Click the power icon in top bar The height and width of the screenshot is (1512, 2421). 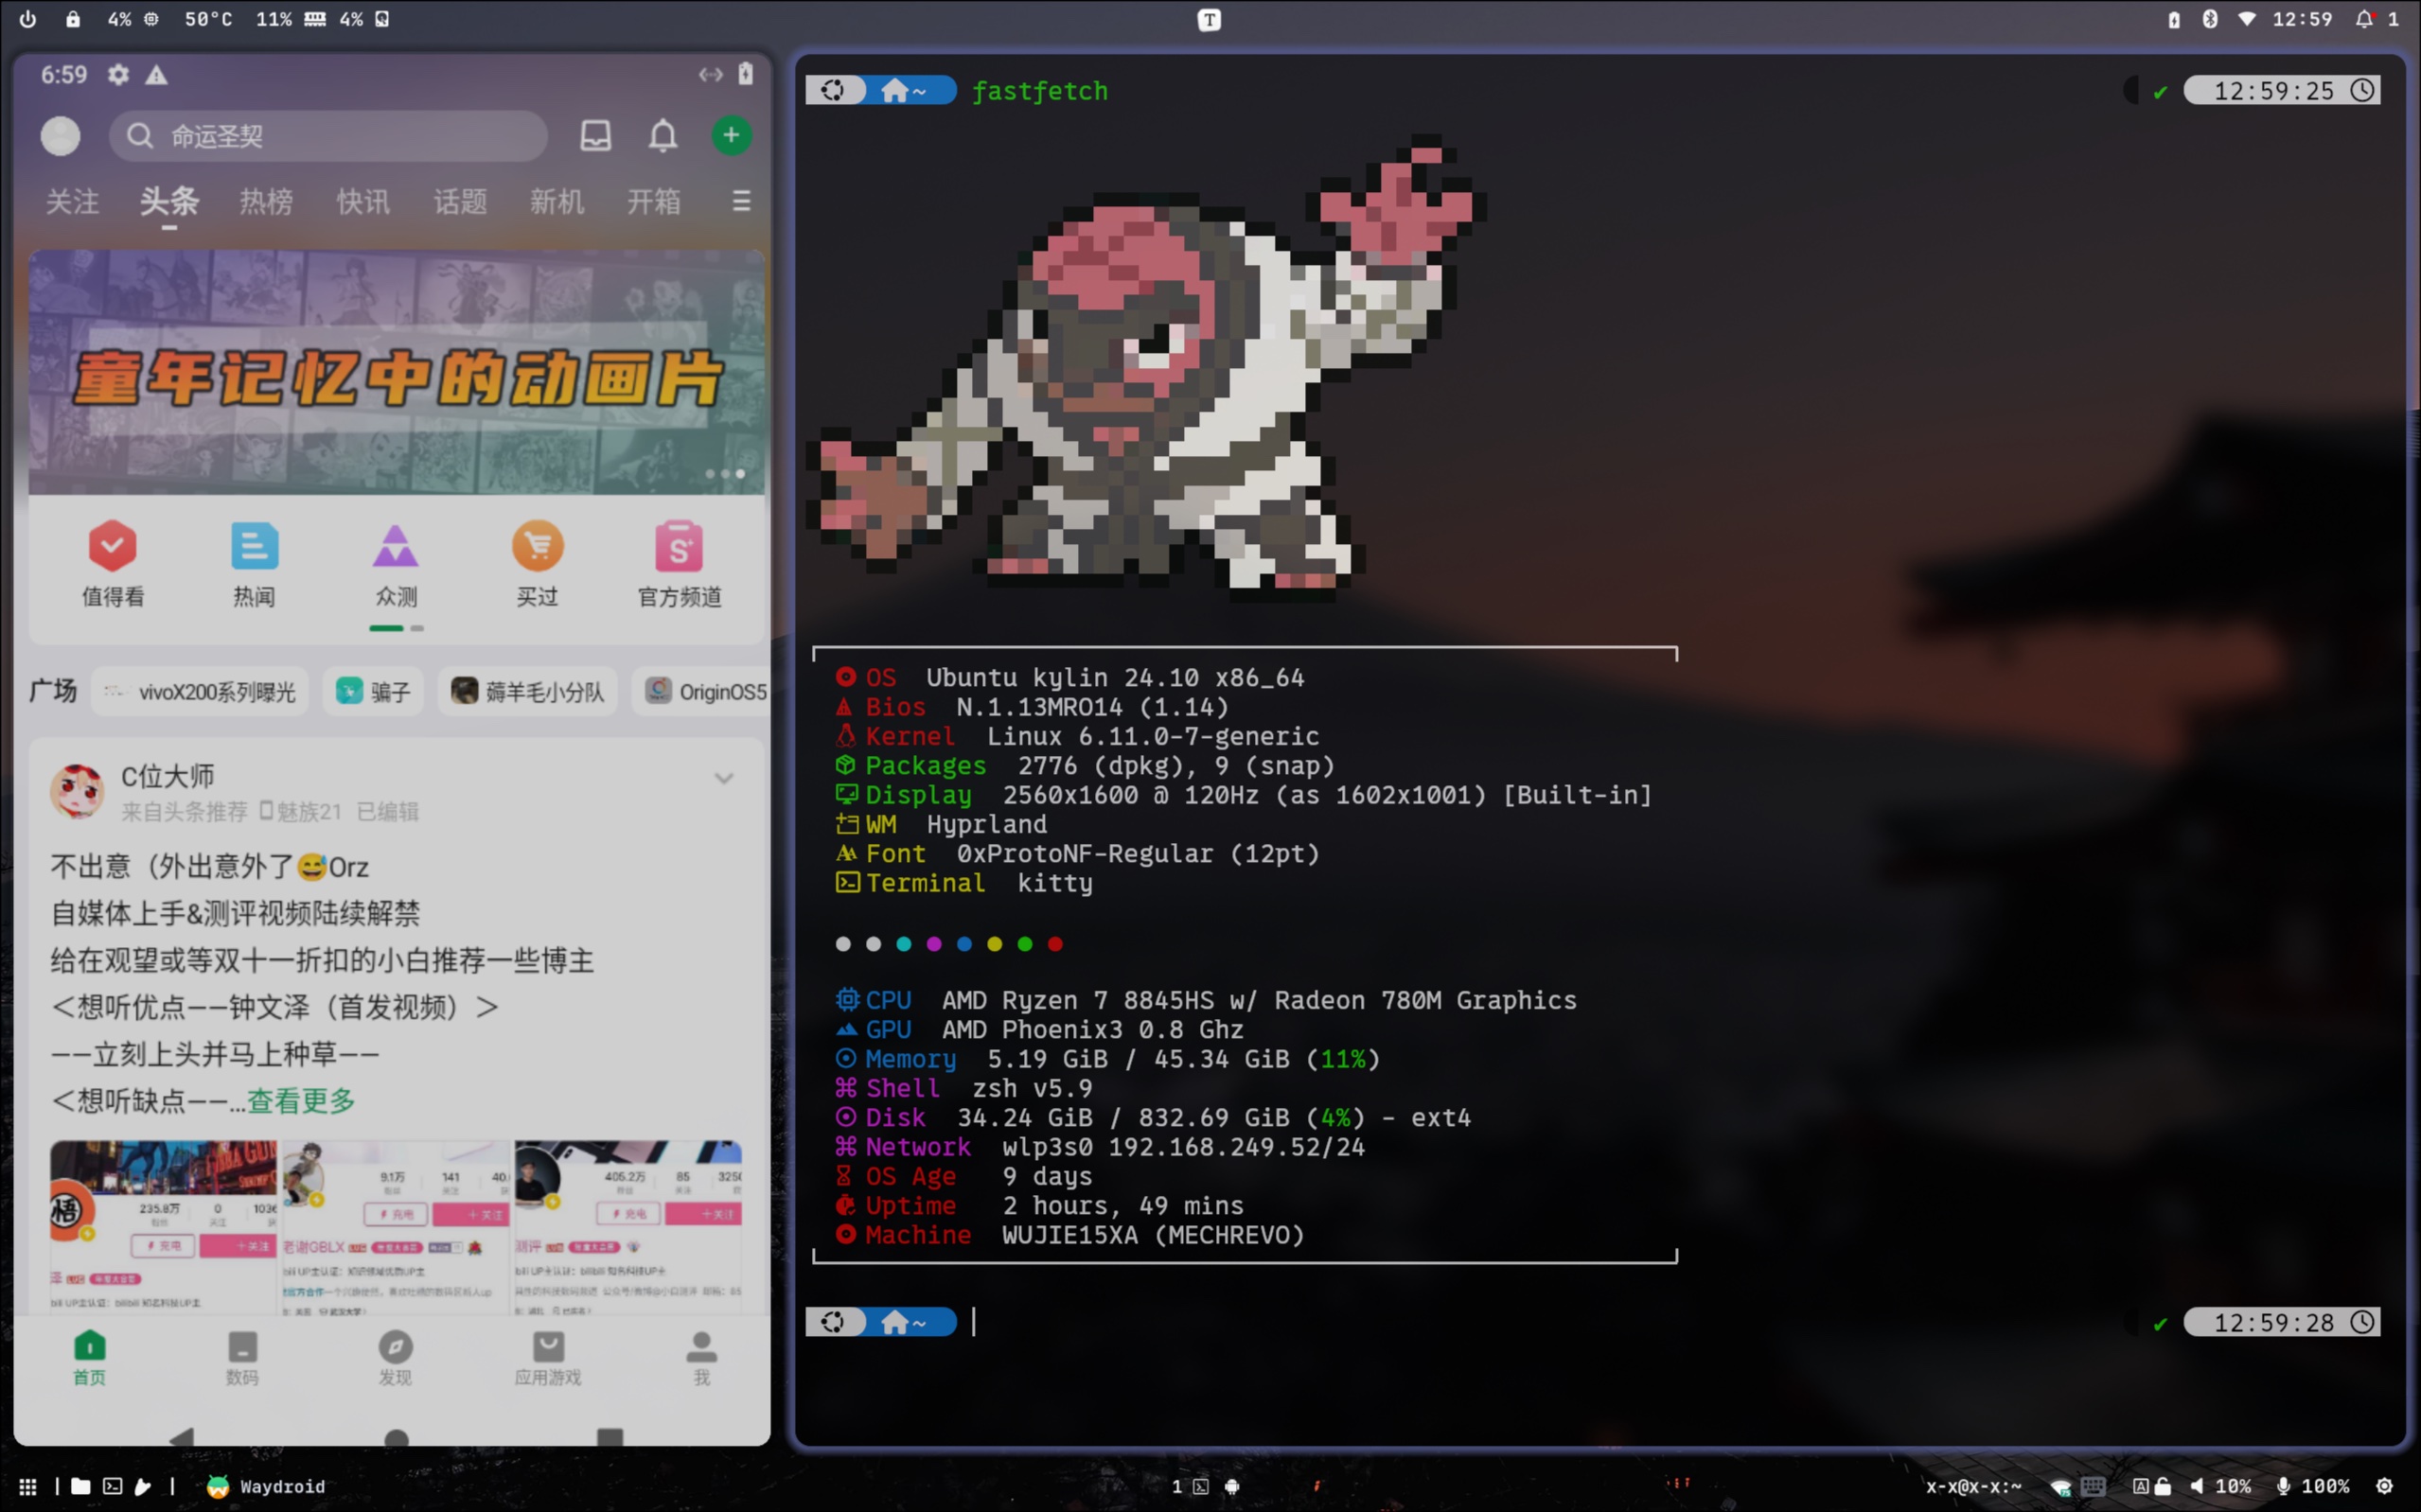28,19
